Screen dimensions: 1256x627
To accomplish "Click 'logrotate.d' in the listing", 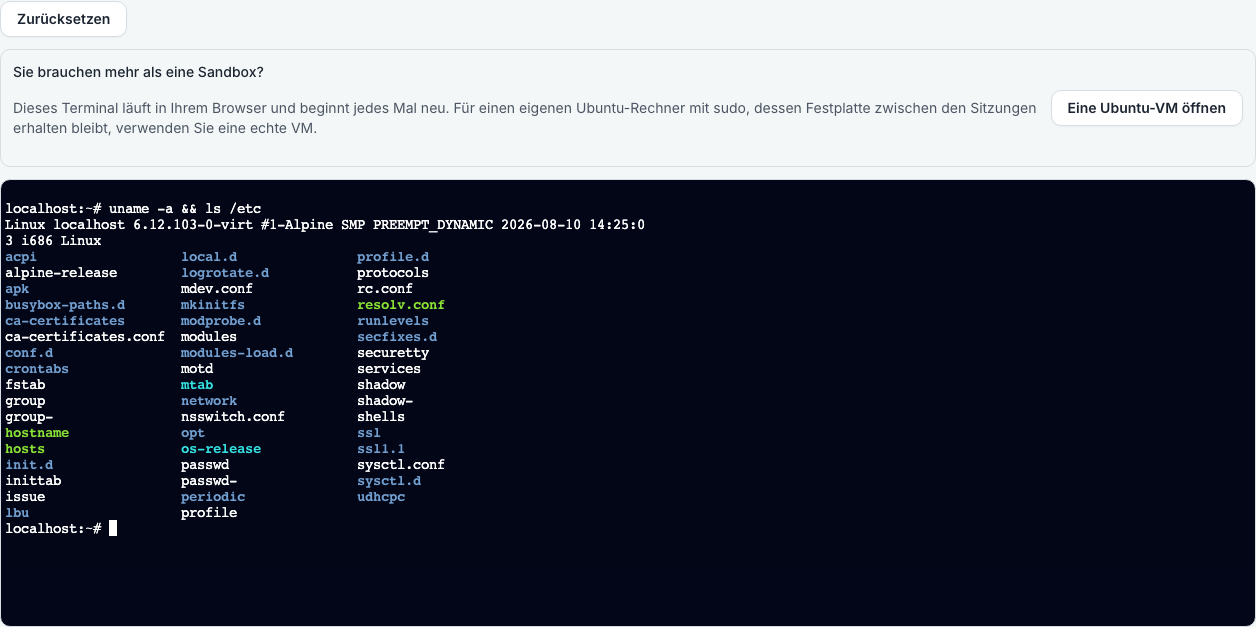I will tap(225, 273).
